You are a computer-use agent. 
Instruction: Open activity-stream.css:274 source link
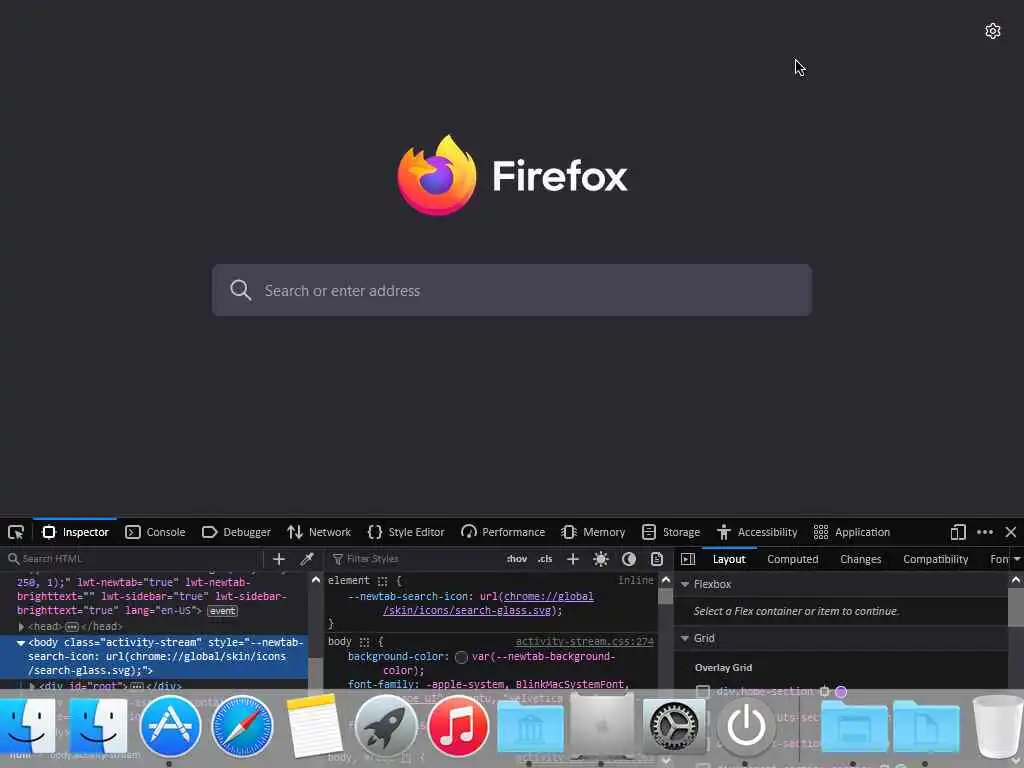[584, 642]
